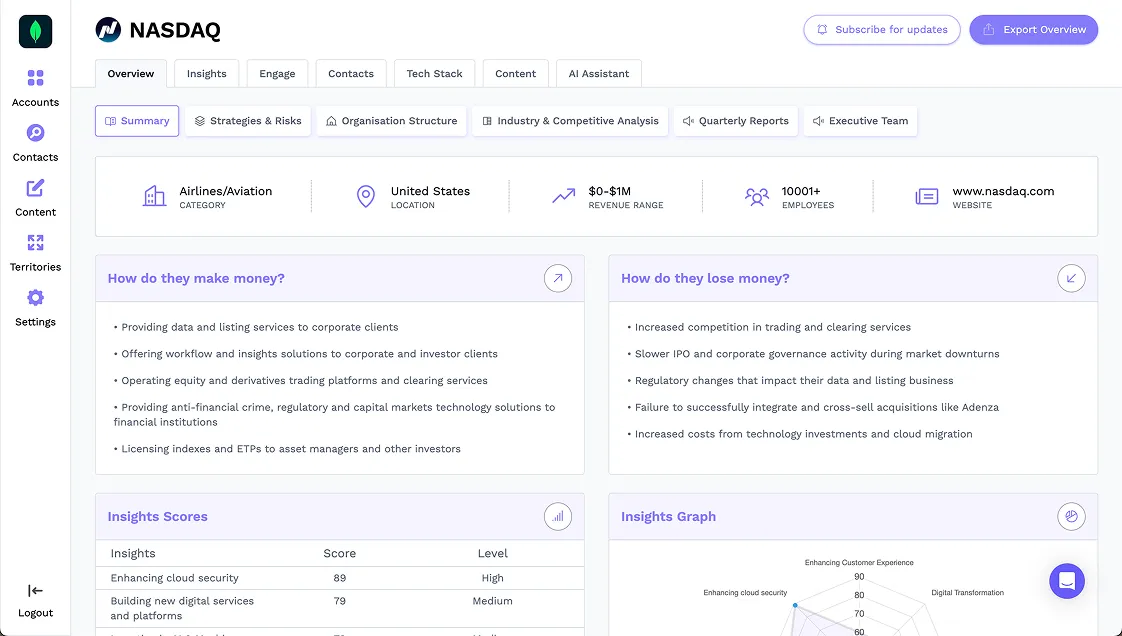
Task: Switch to the Tech Stack tab
Action: click(x=434, y=74)
